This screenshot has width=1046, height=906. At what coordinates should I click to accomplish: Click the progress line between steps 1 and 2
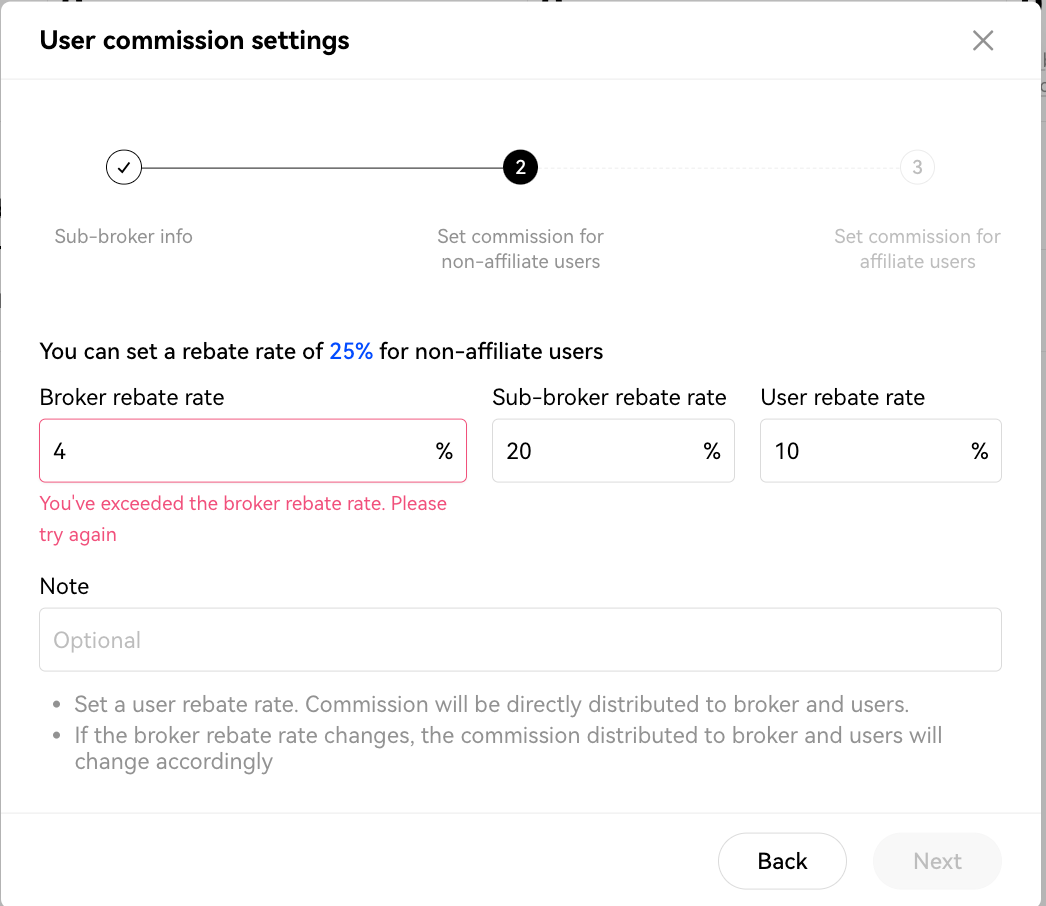[x=320, y=167]
